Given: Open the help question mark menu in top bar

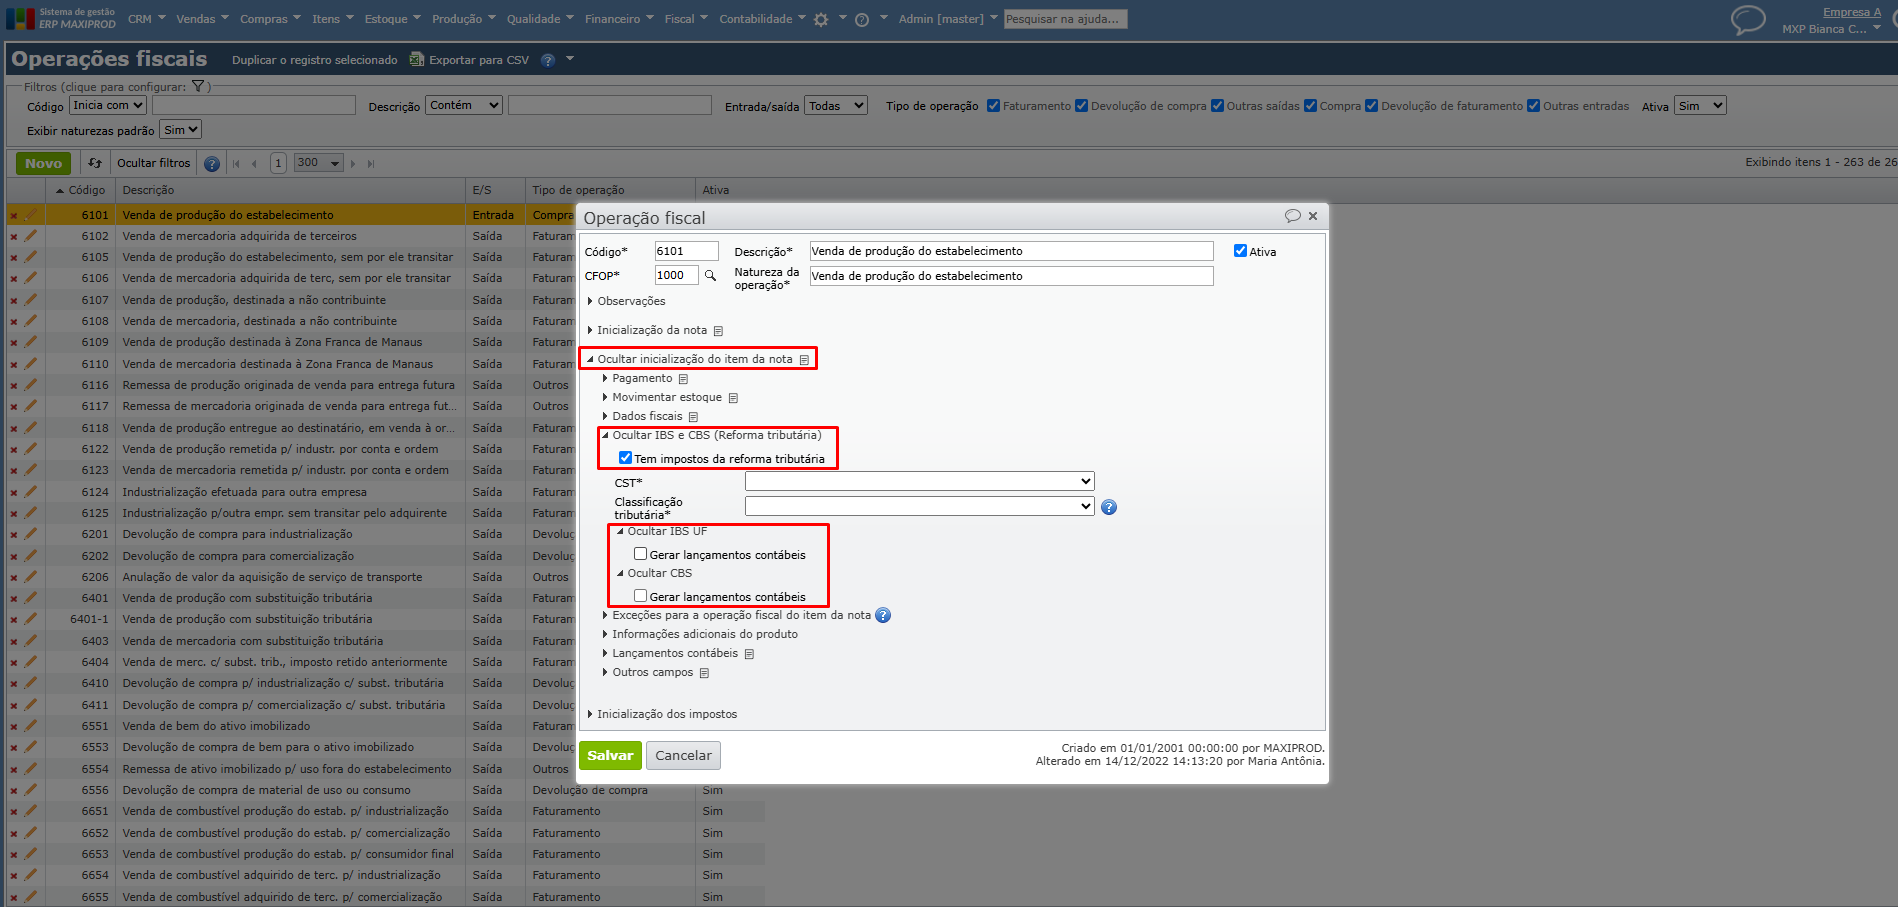Looking at the screenshot, I should pos(862,20).
